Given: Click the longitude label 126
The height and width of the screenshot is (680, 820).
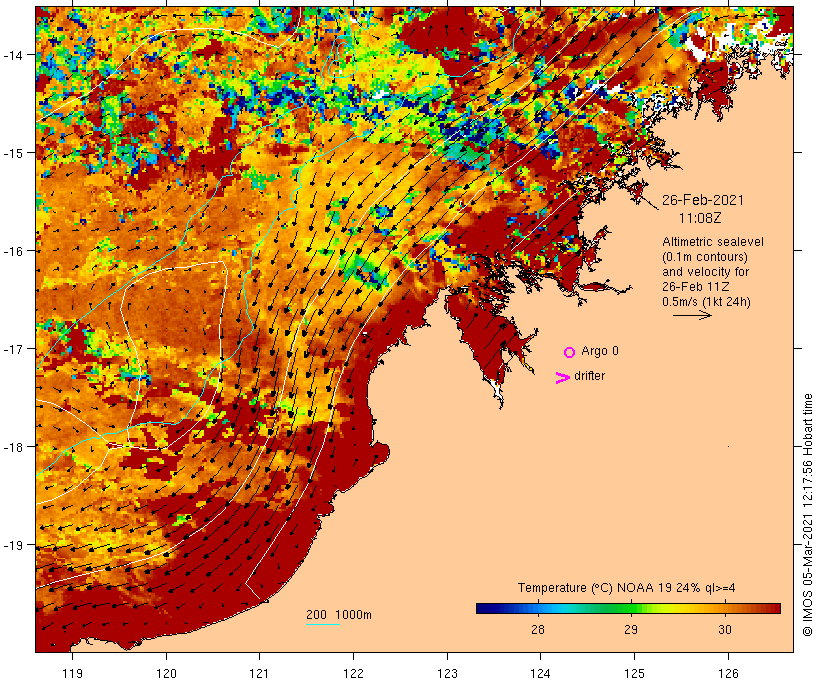Looking at the screenshot, I should (x=728, y=673).
